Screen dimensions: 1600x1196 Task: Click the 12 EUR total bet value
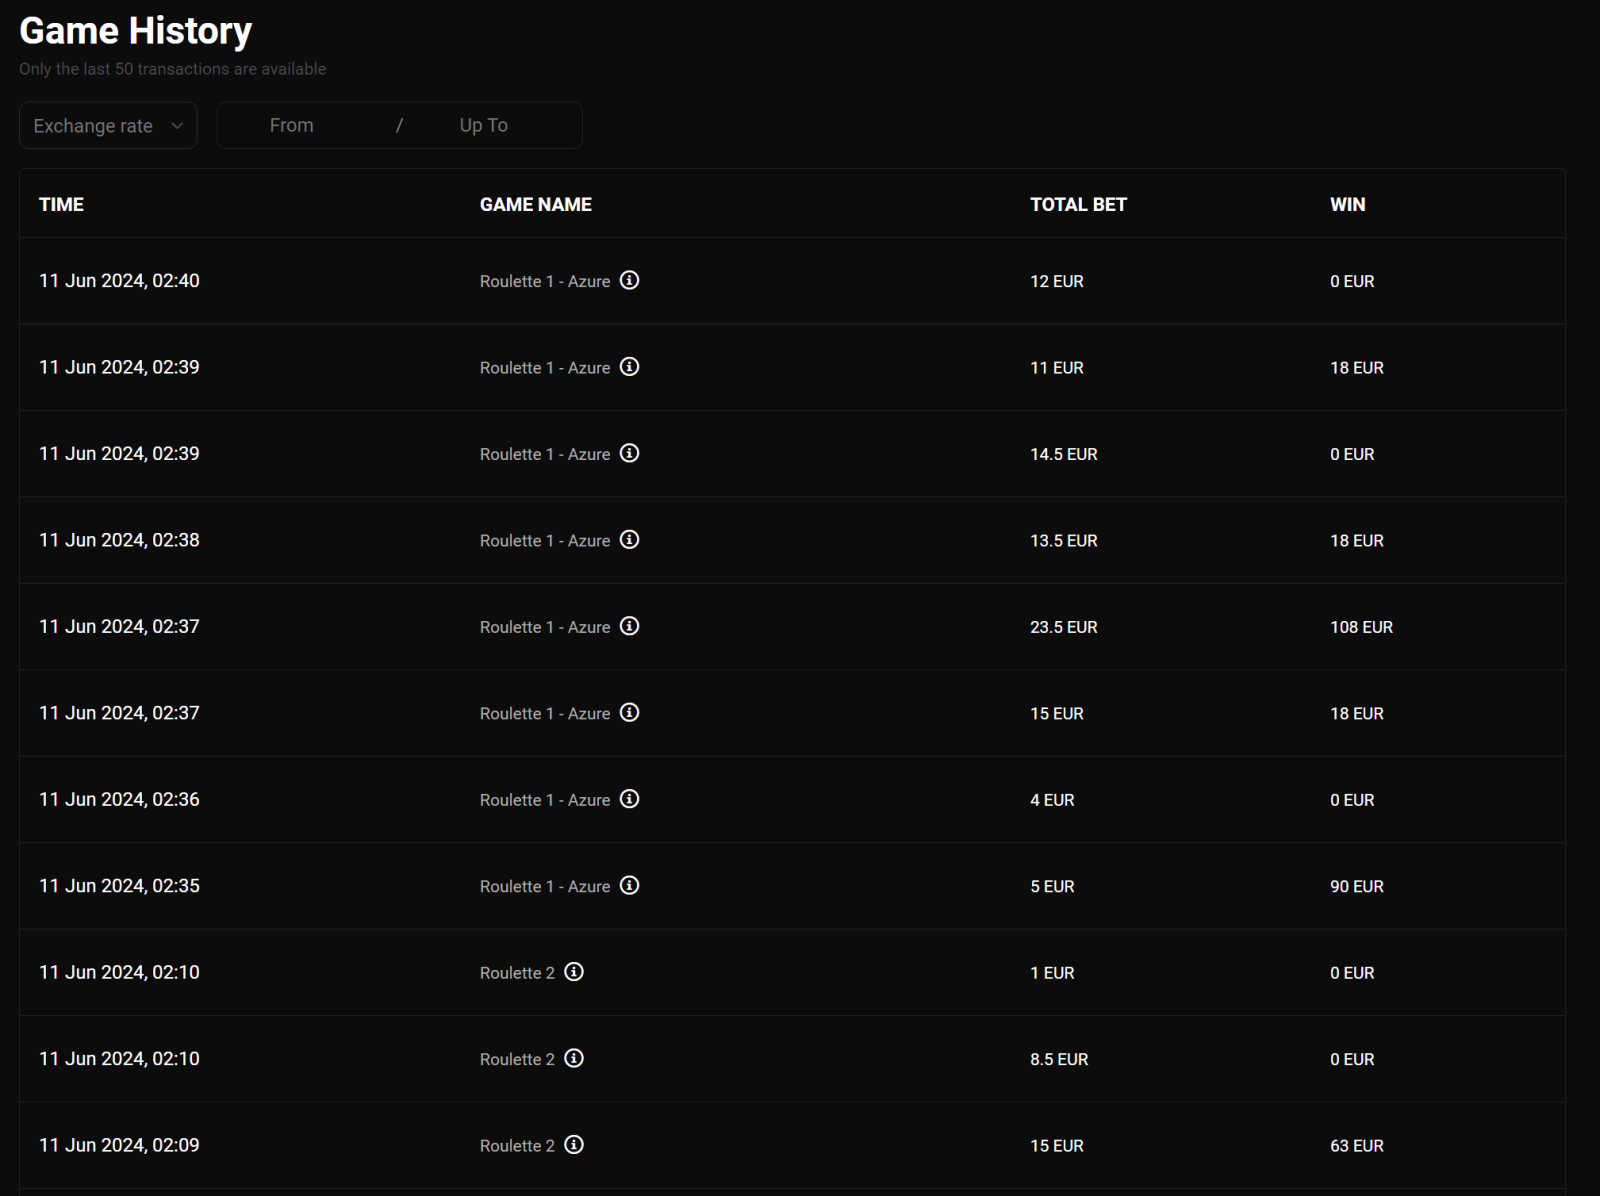click(x=1056, y=282)
